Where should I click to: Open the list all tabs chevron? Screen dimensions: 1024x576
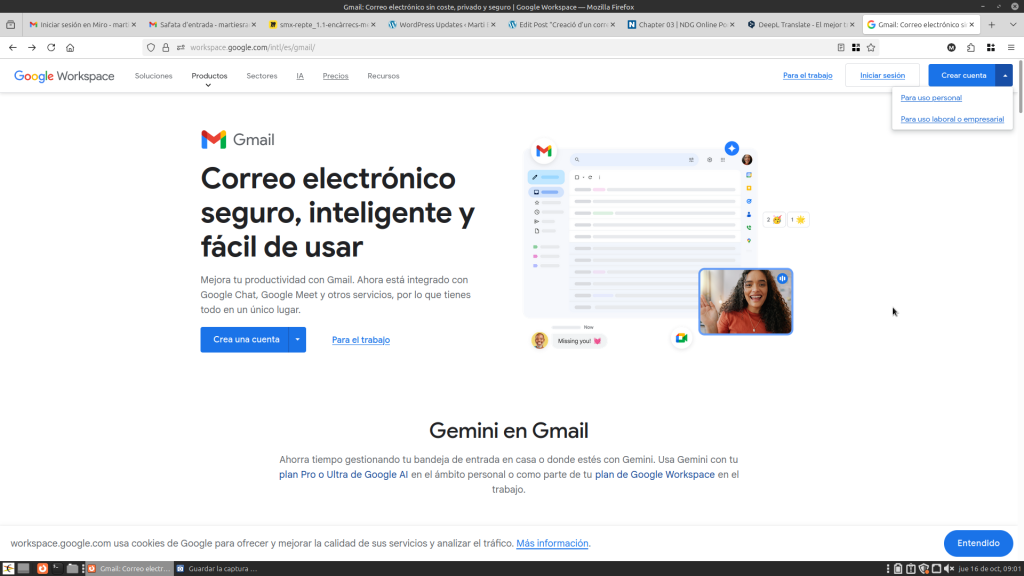point(1010,24)
